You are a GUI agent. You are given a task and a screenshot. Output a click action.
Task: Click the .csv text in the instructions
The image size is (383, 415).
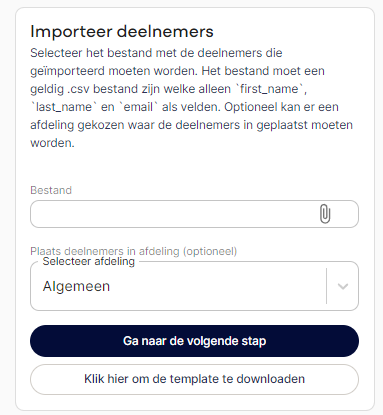click(x=77, y=89)
